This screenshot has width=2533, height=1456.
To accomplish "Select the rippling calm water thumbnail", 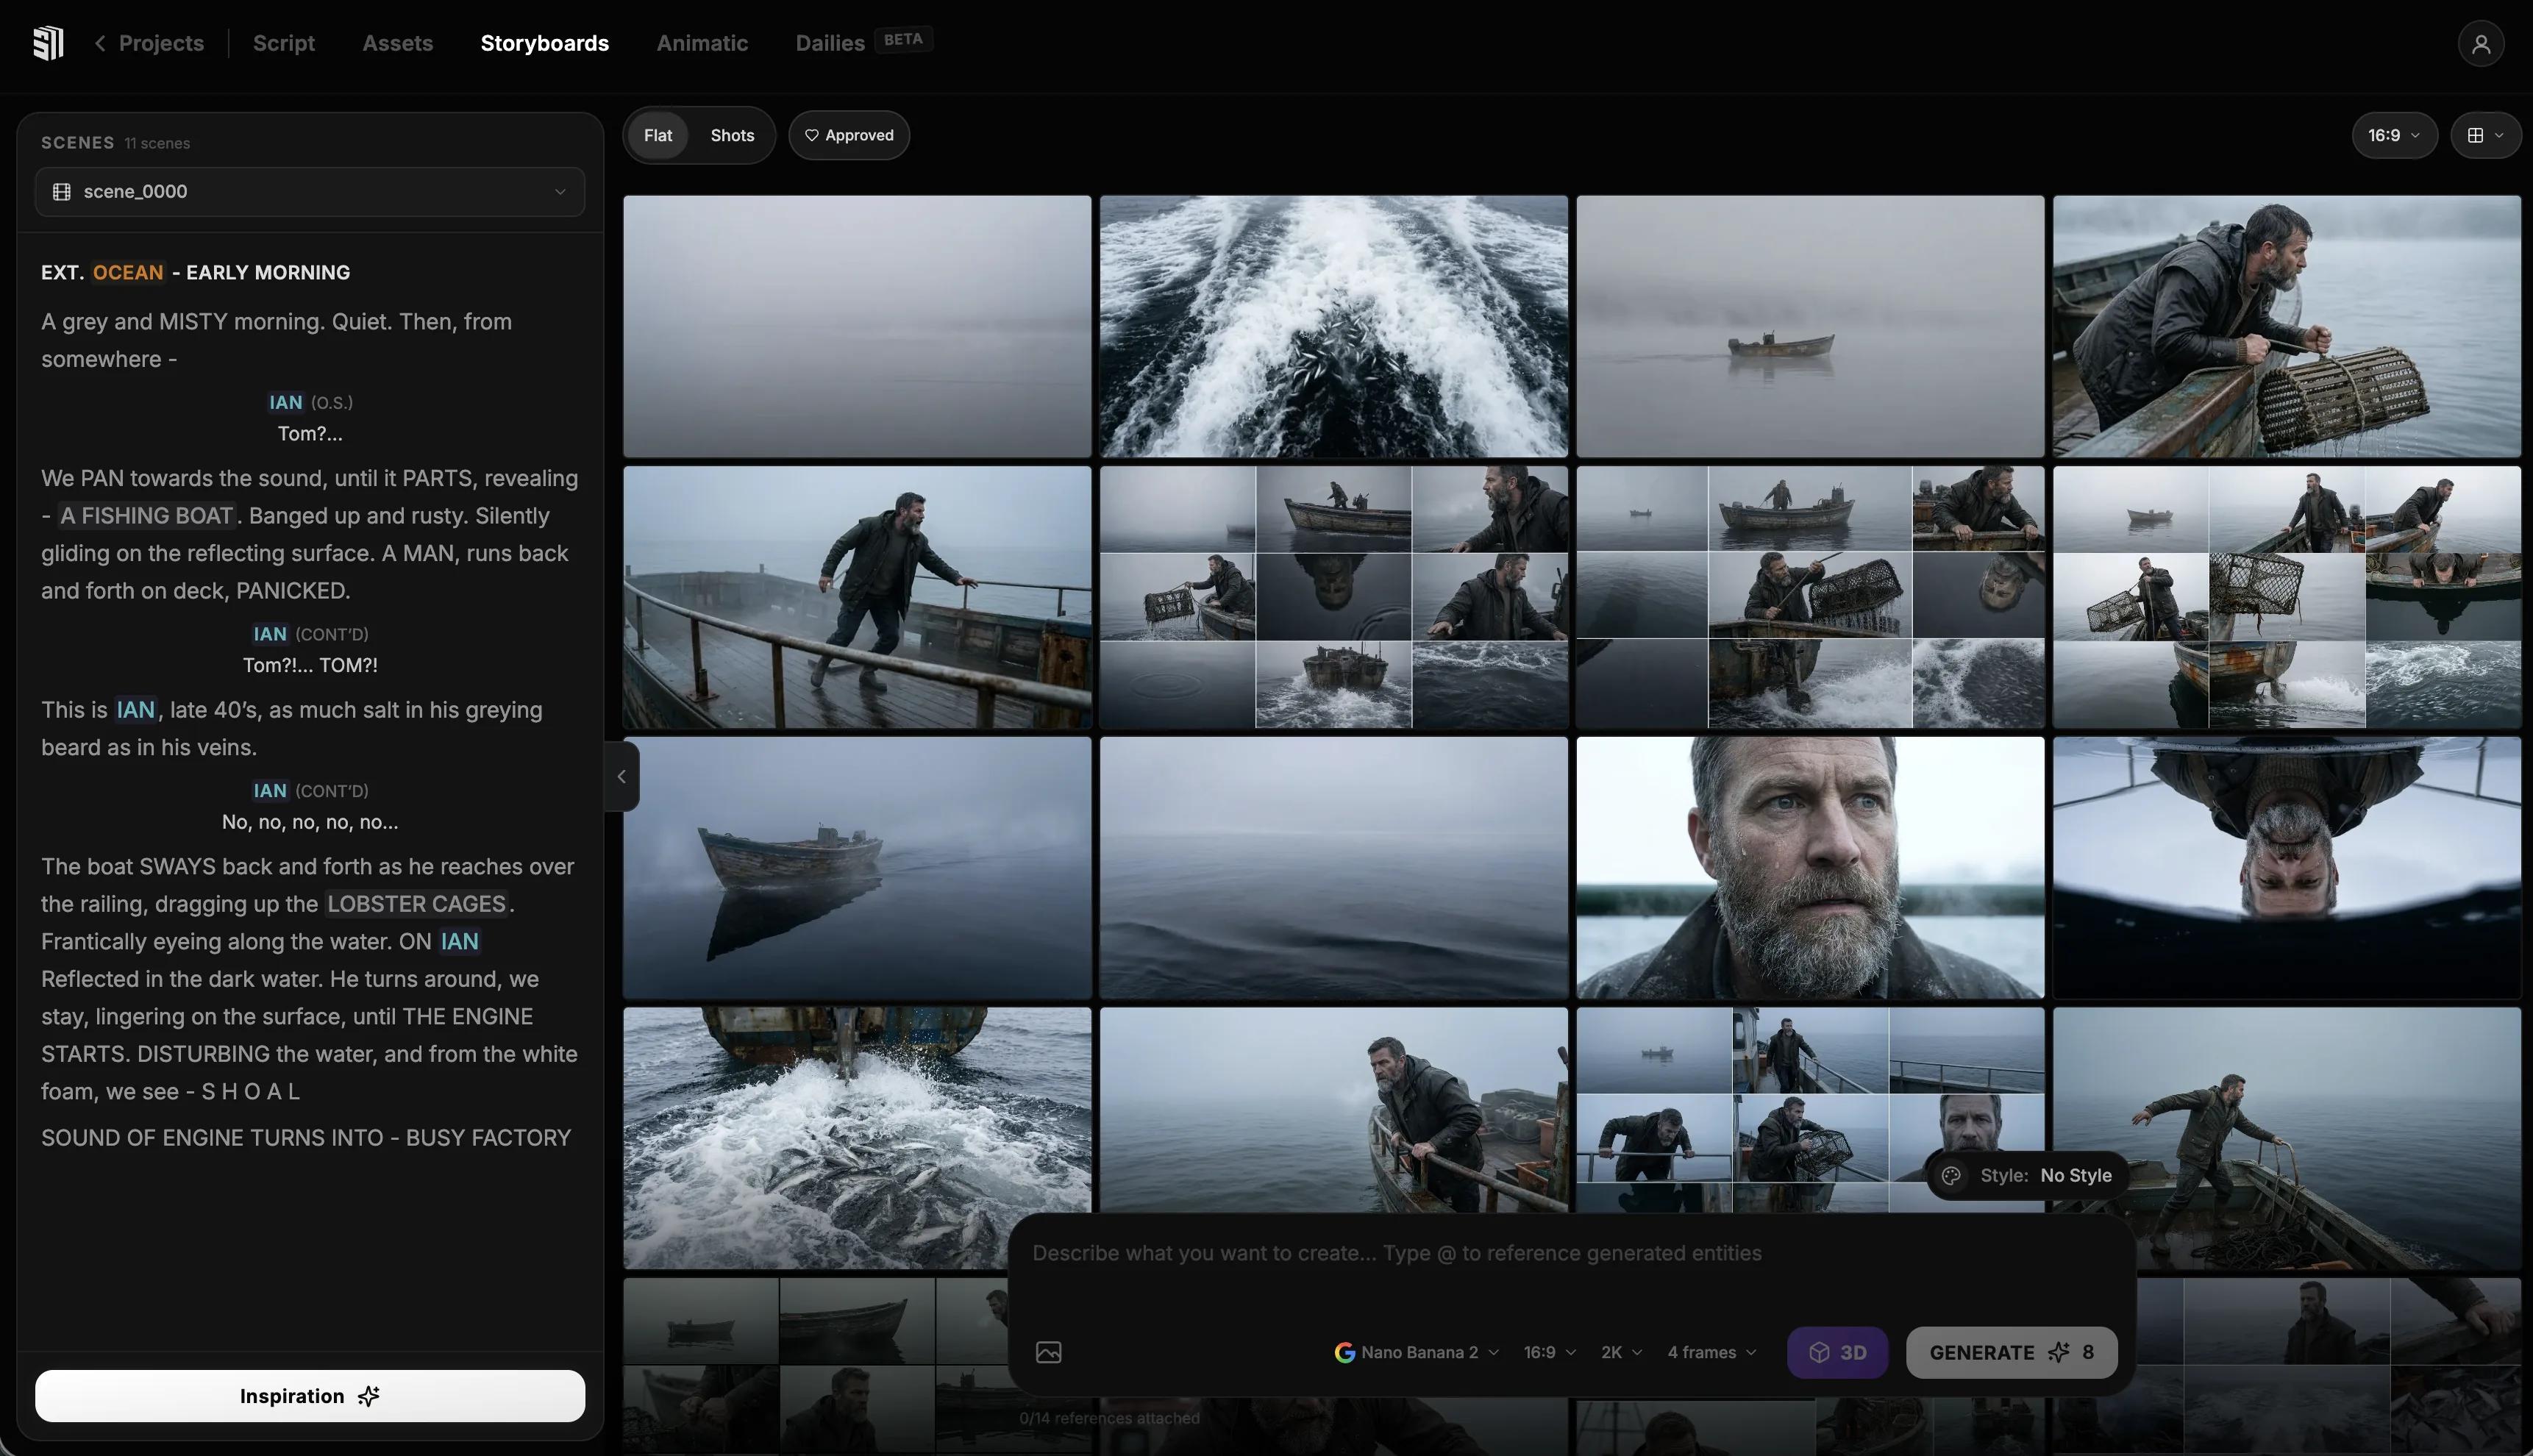I will (1334, 868).
